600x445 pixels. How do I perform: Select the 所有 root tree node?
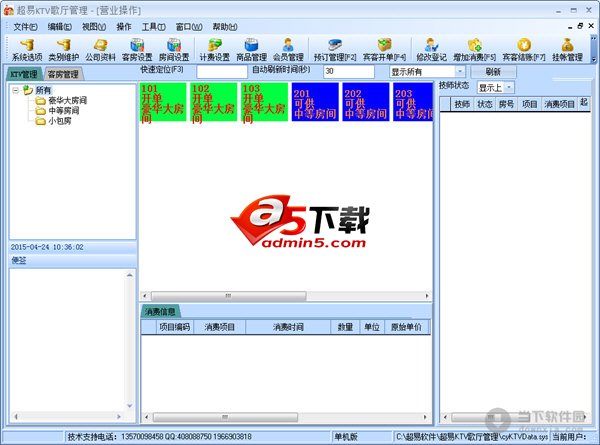pyautogui.click(x=43, y=90)
